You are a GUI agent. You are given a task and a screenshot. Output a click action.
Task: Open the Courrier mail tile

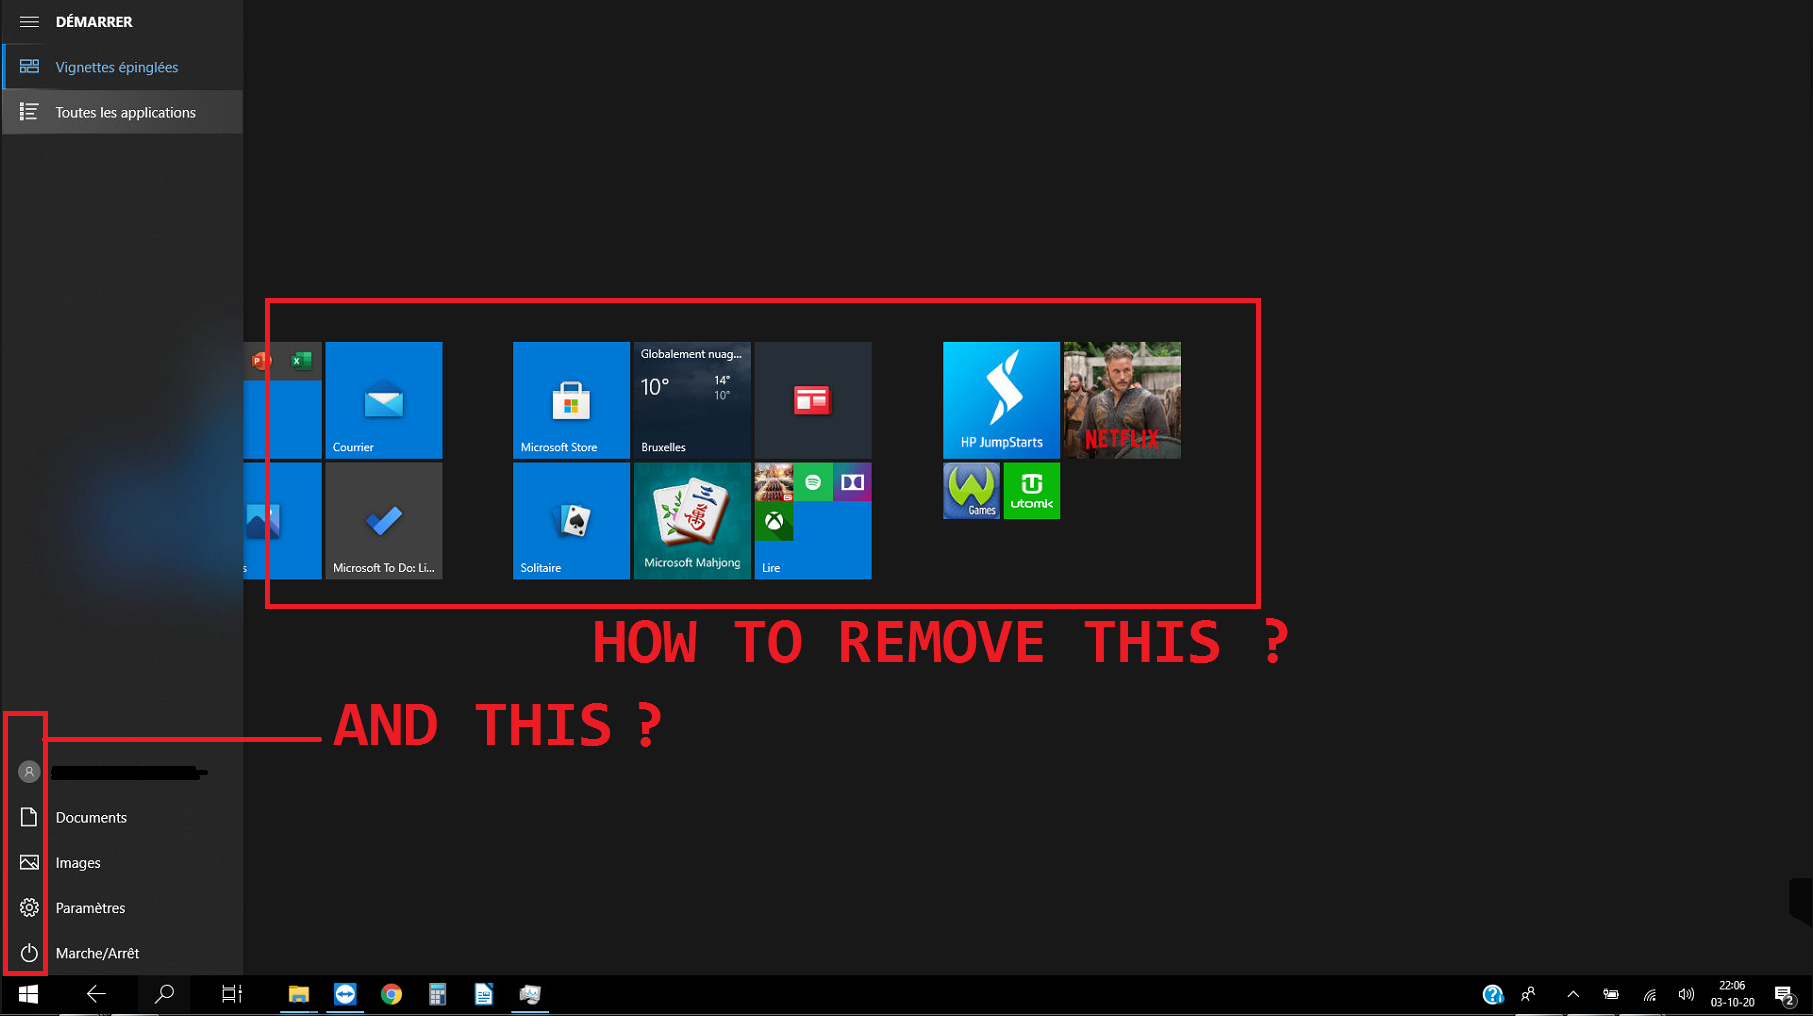(384, 400)
